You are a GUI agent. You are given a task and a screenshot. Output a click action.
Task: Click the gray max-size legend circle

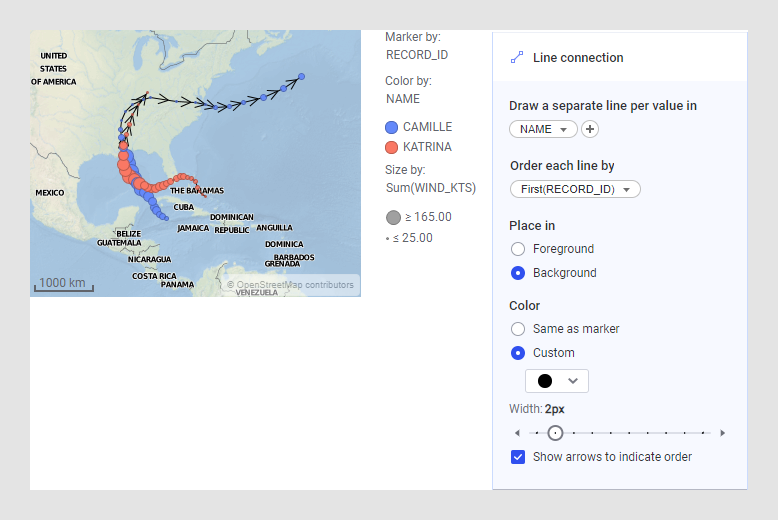[393, 217]
